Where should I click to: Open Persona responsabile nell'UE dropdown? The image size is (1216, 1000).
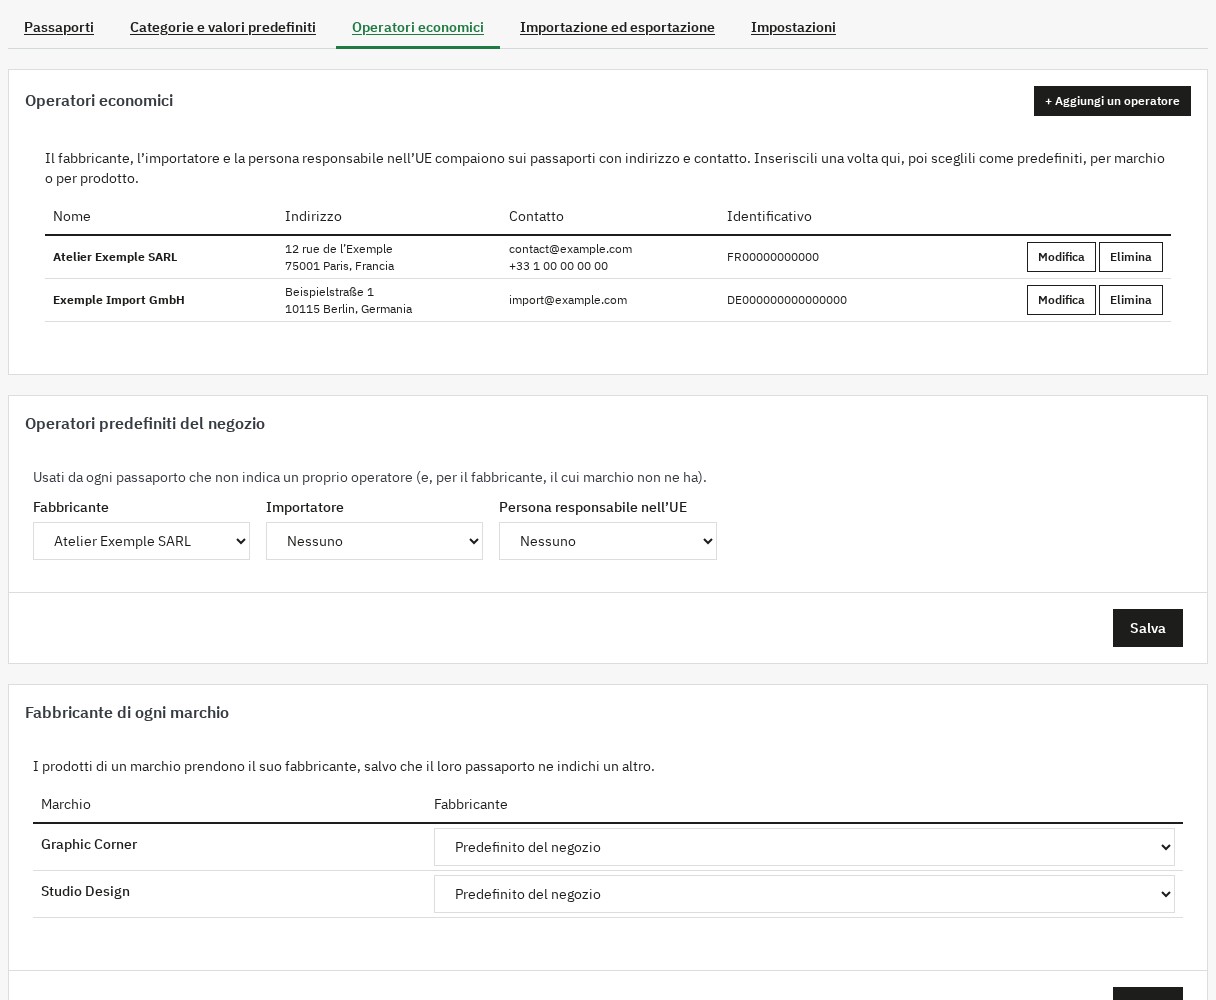point(608,541)
